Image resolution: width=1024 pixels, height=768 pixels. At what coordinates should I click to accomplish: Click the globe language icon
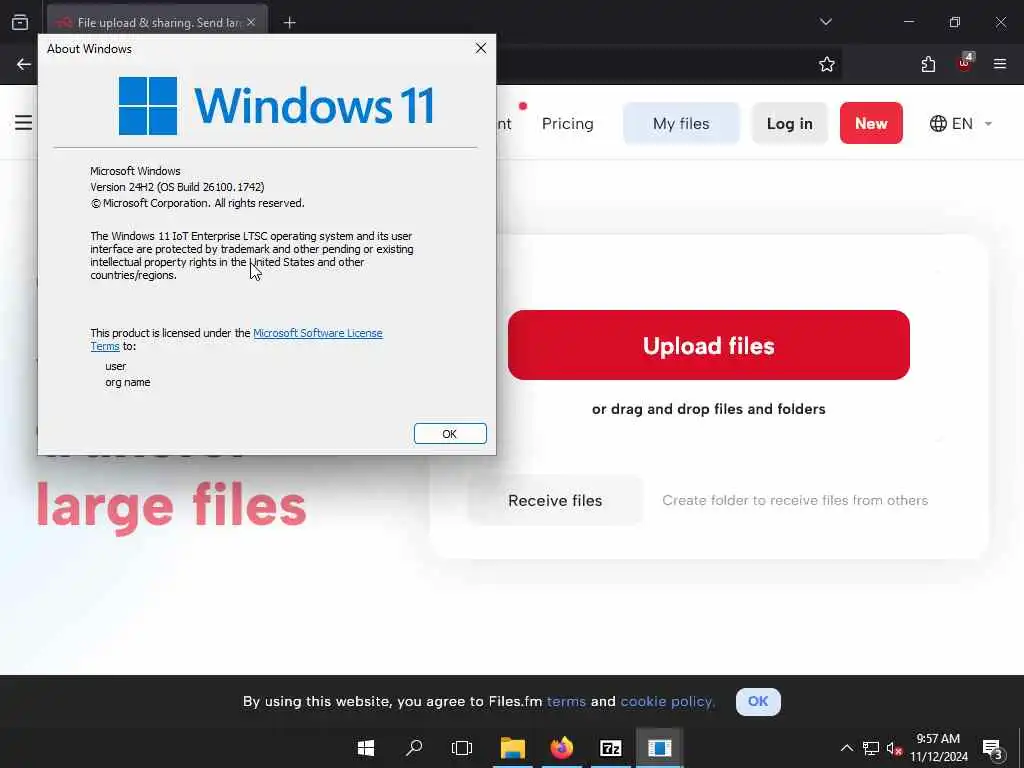coord(938,123)
